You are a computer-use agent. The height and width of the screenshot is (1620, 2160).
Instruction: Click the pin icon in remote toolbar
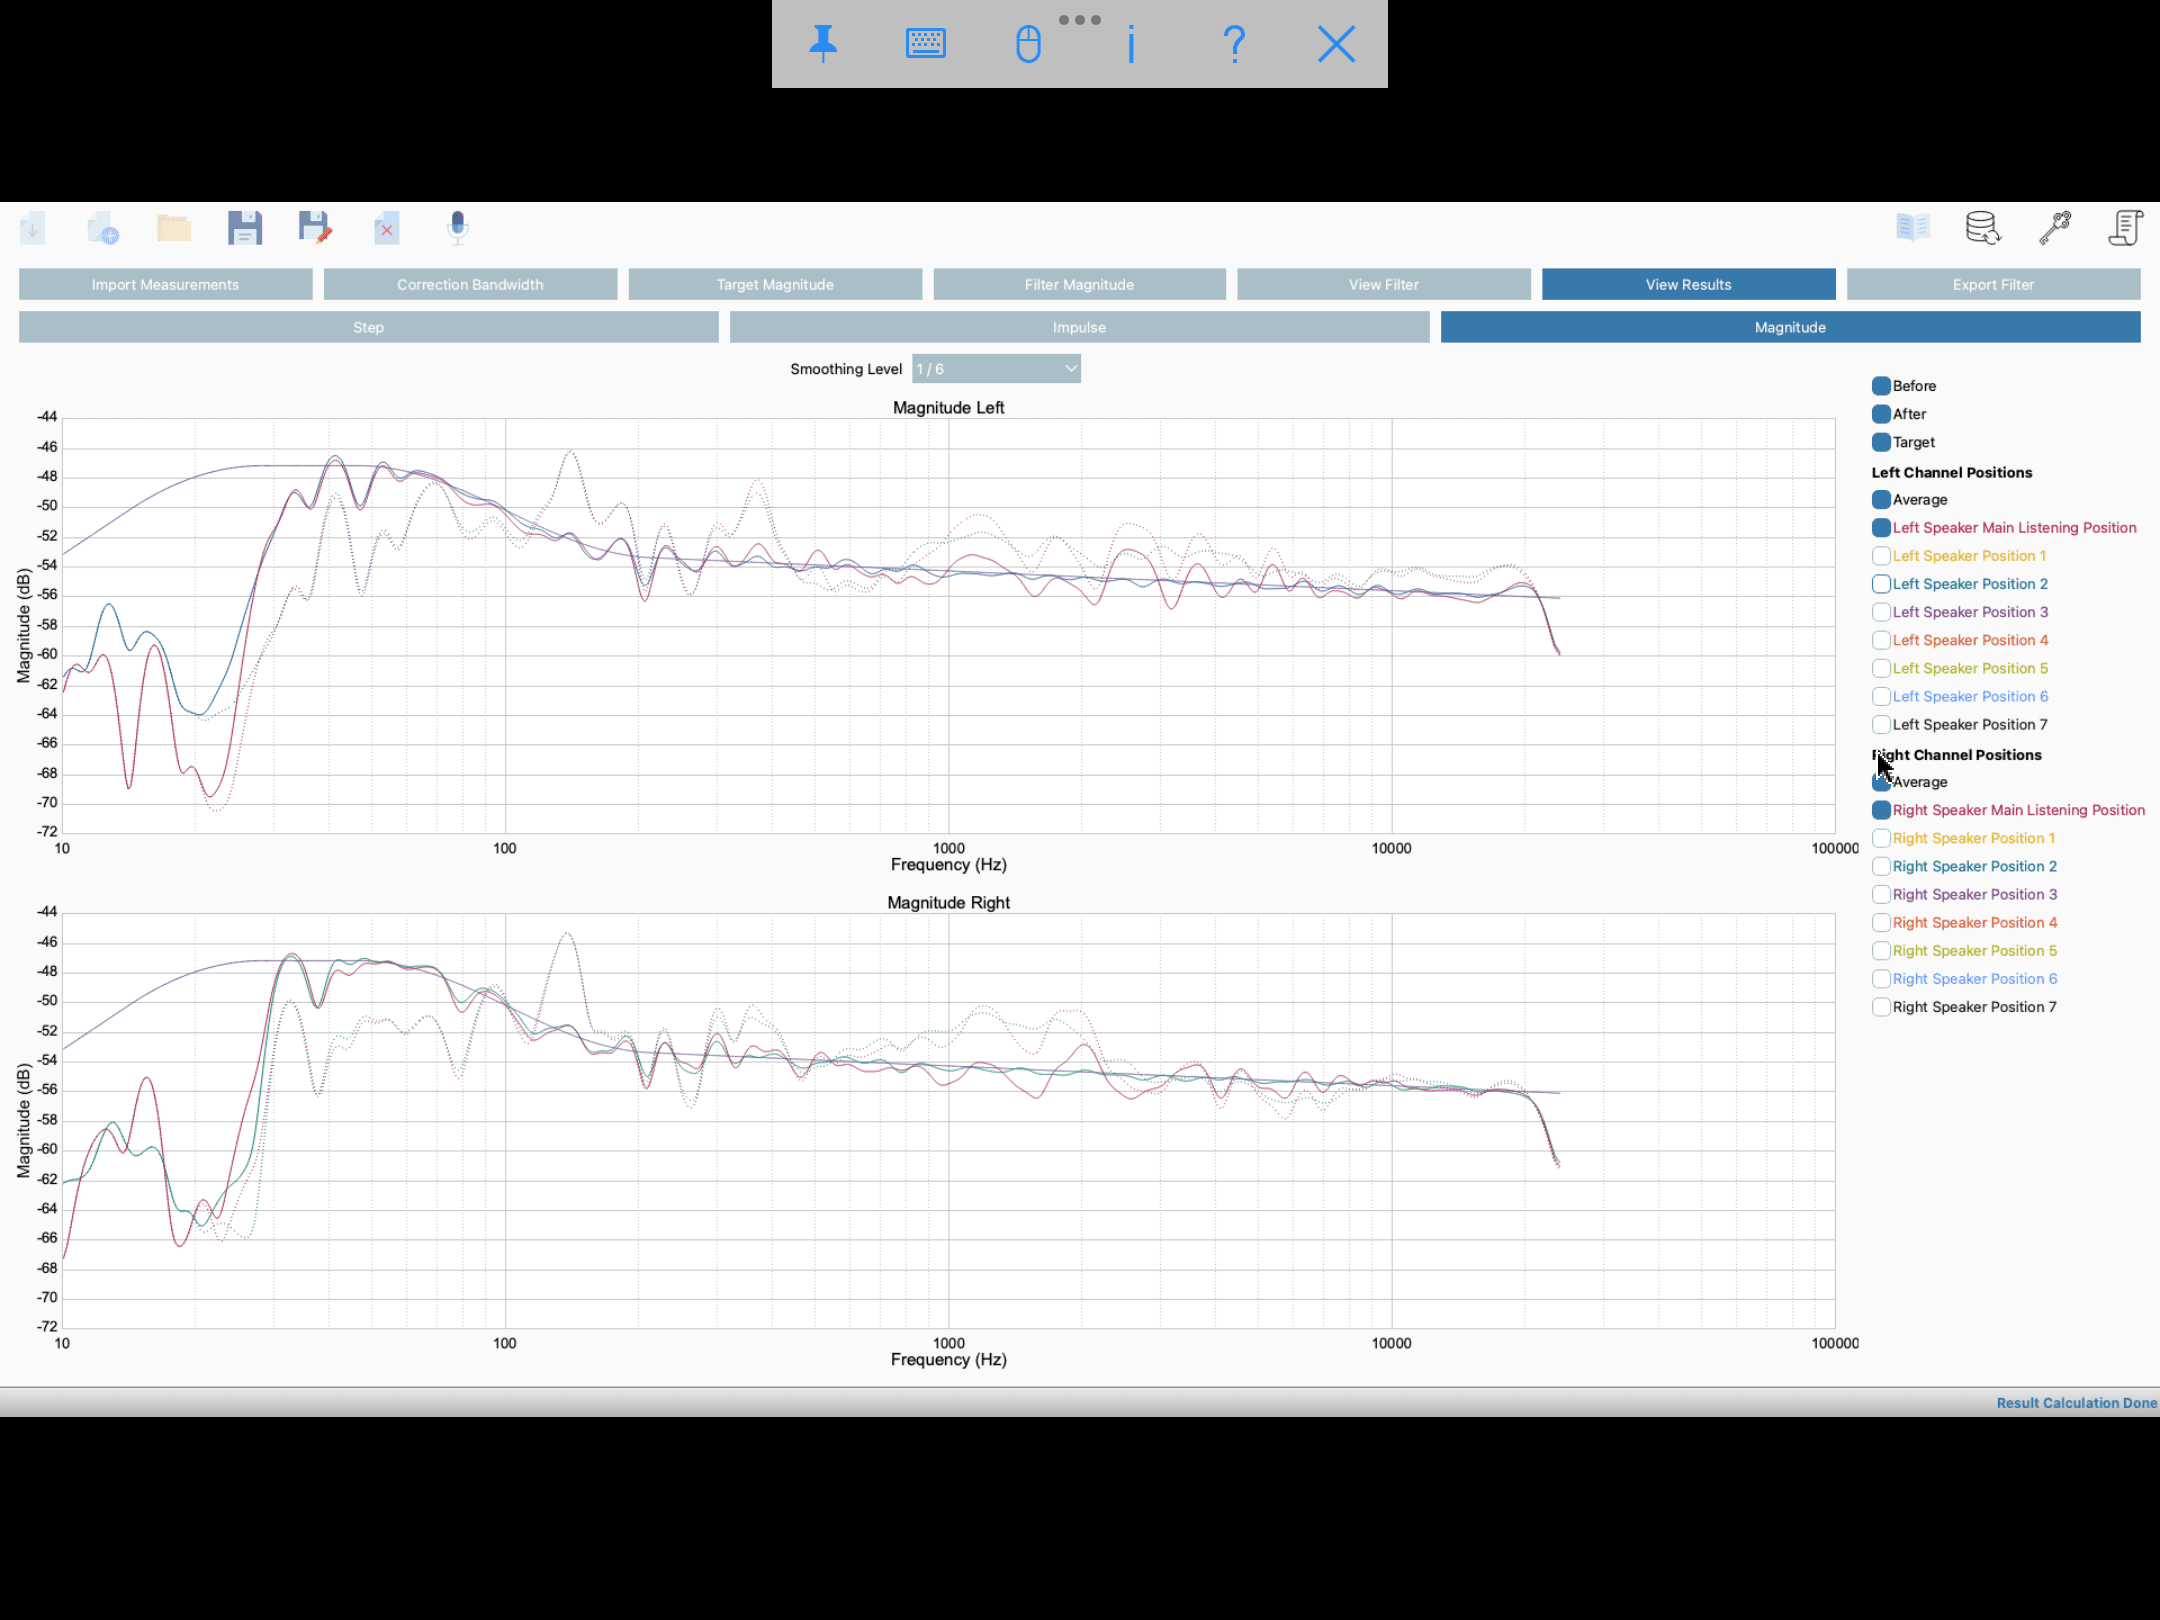(x=823, y=44)
